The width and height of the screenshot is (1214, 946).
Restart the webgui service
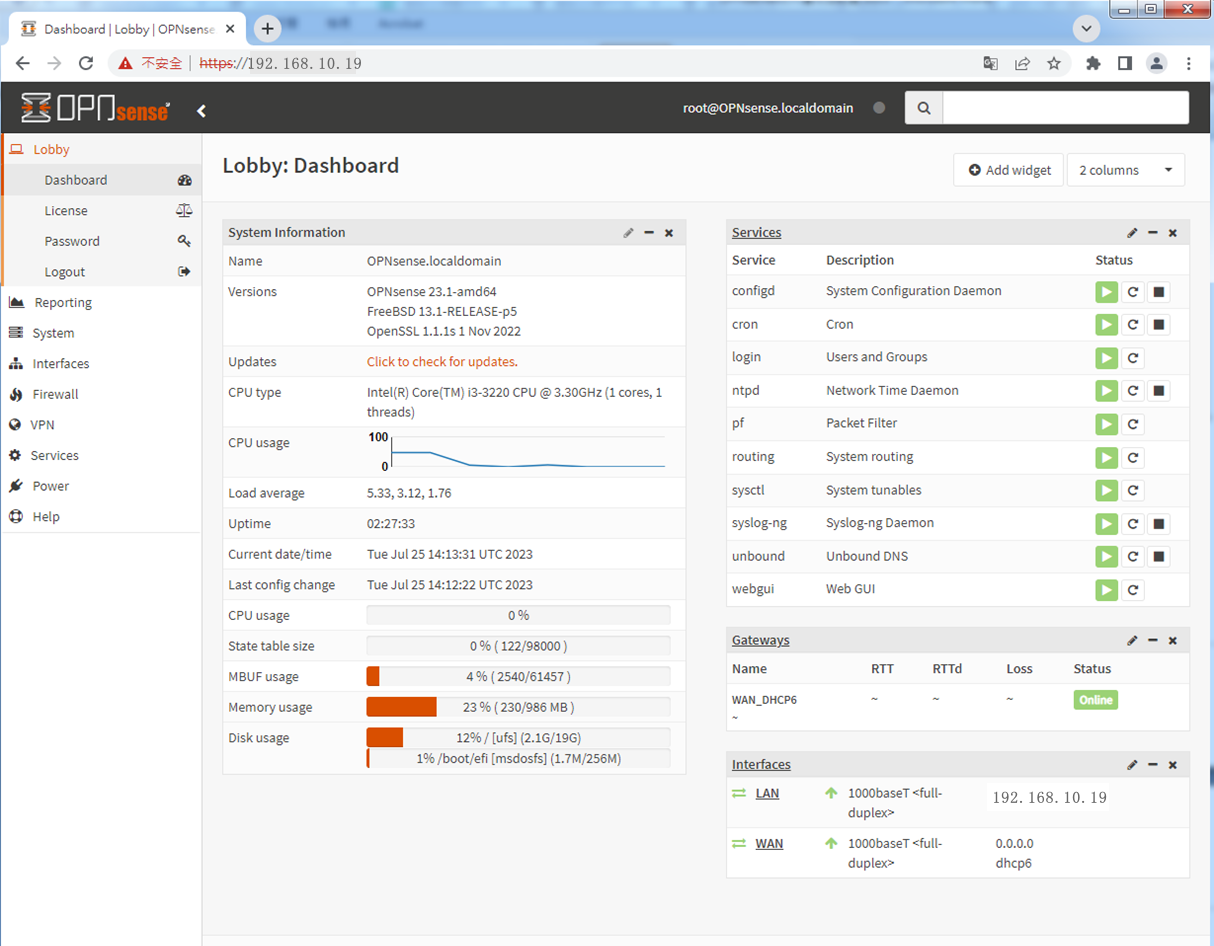pyautogui.click(x=1133, y=590)
